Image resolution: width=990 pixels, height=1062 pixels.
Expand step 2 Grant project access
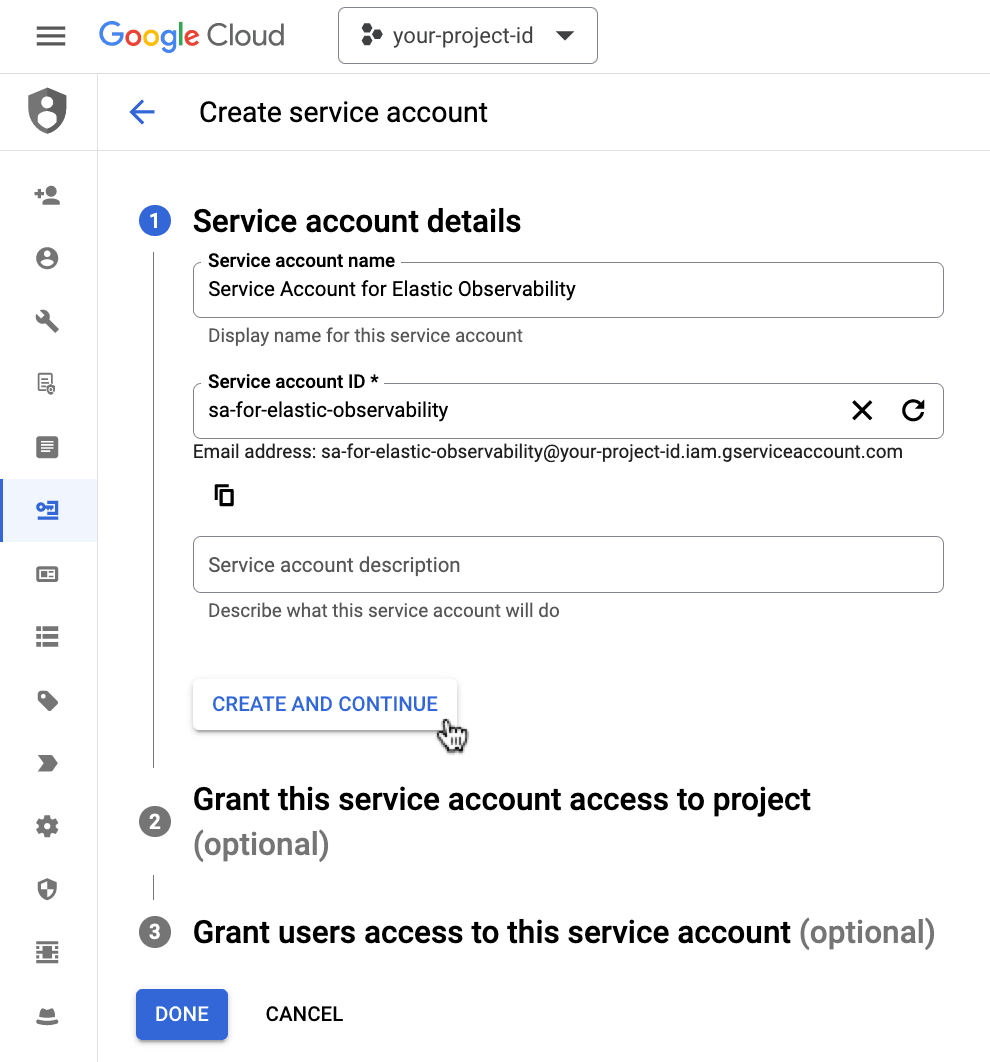(501, 801)
